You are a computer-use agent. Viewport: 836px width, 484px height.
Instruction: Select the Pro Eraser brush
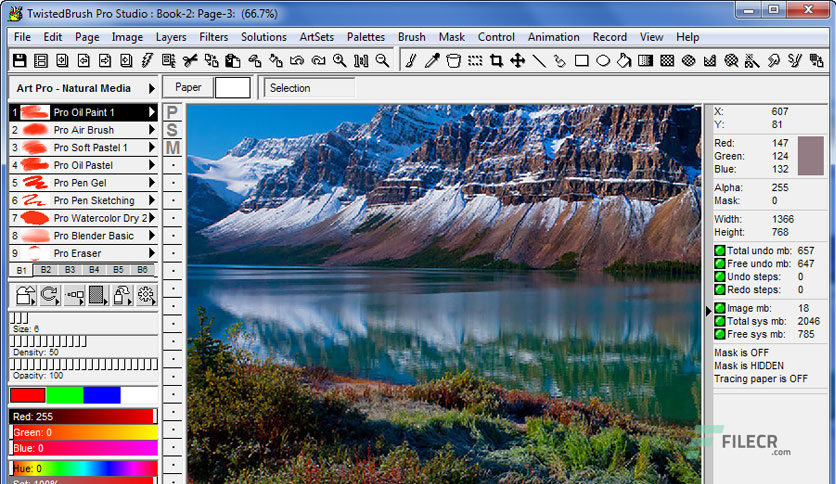[83, 253]
